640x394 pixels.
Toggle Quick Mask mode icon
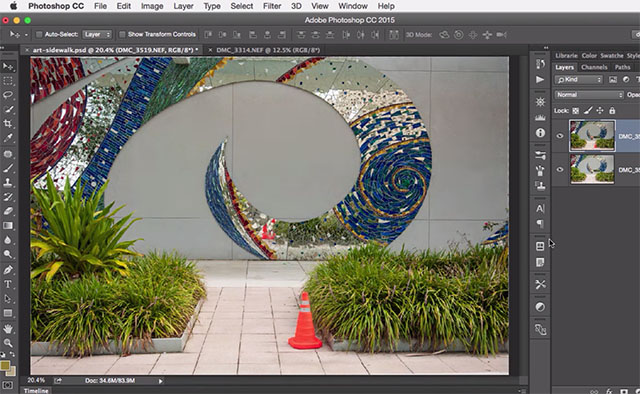pos(7,385)
